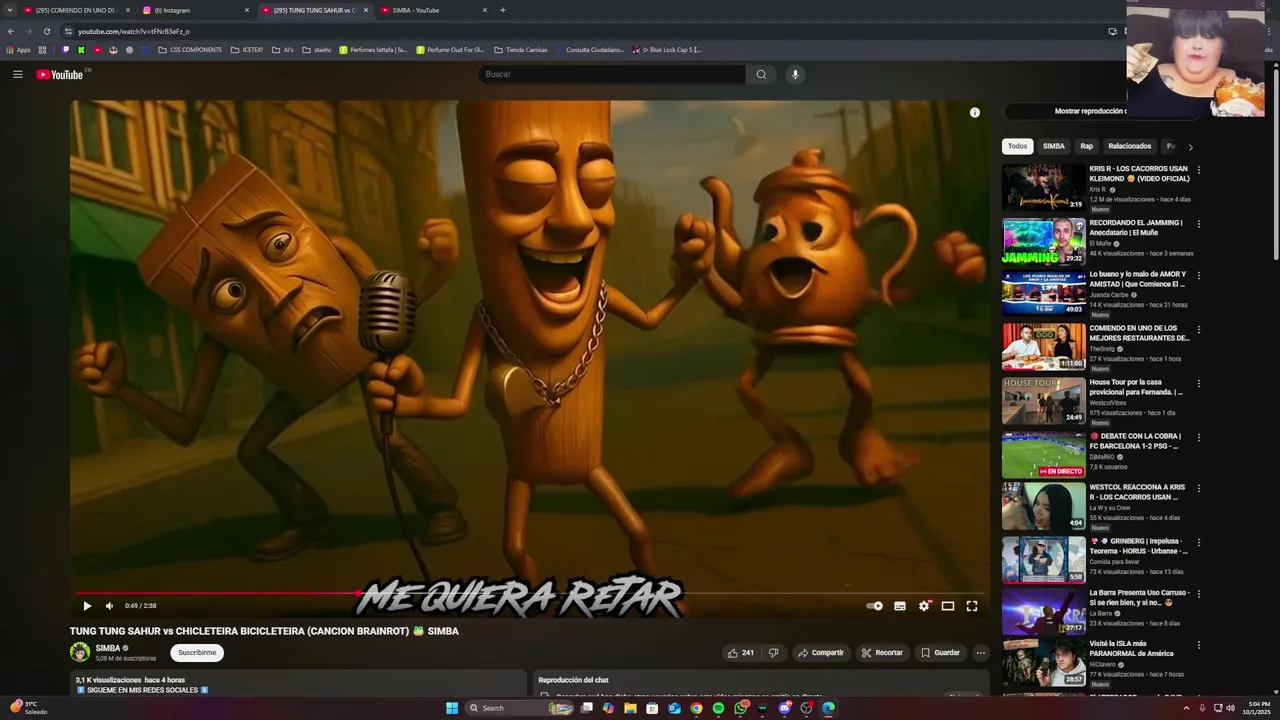Open the CSS COMPONENTS bookmark folder

190,50
